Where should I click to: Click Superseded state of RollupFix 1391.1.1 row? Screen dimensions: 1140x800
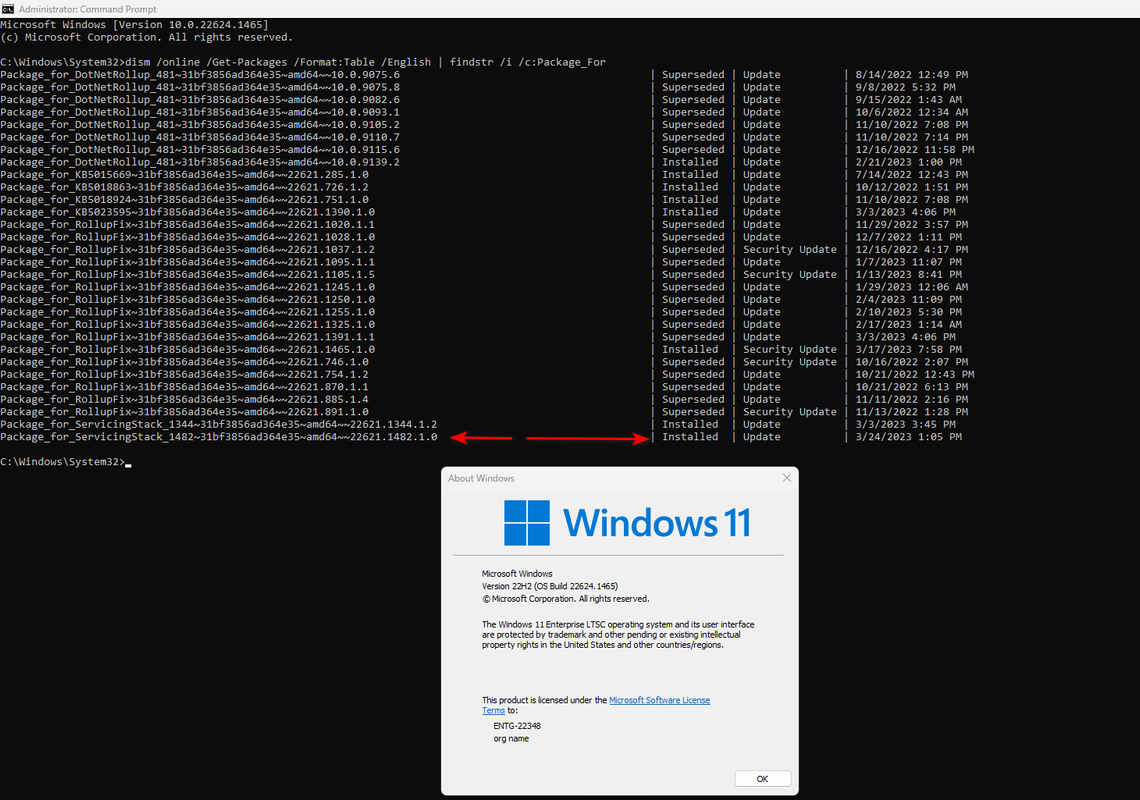tap(693, 337)
